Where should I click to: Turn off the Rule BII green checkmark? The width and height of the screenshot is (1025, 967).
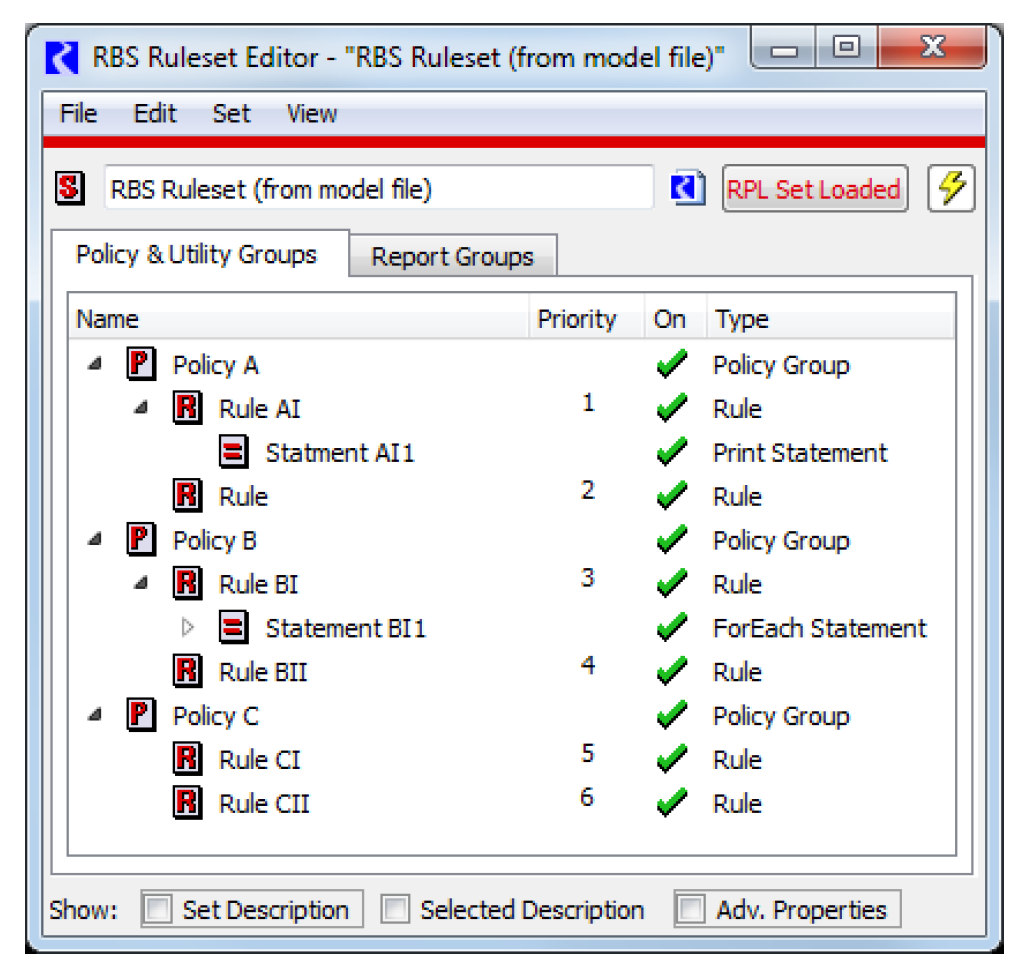(x=671, y=672)
